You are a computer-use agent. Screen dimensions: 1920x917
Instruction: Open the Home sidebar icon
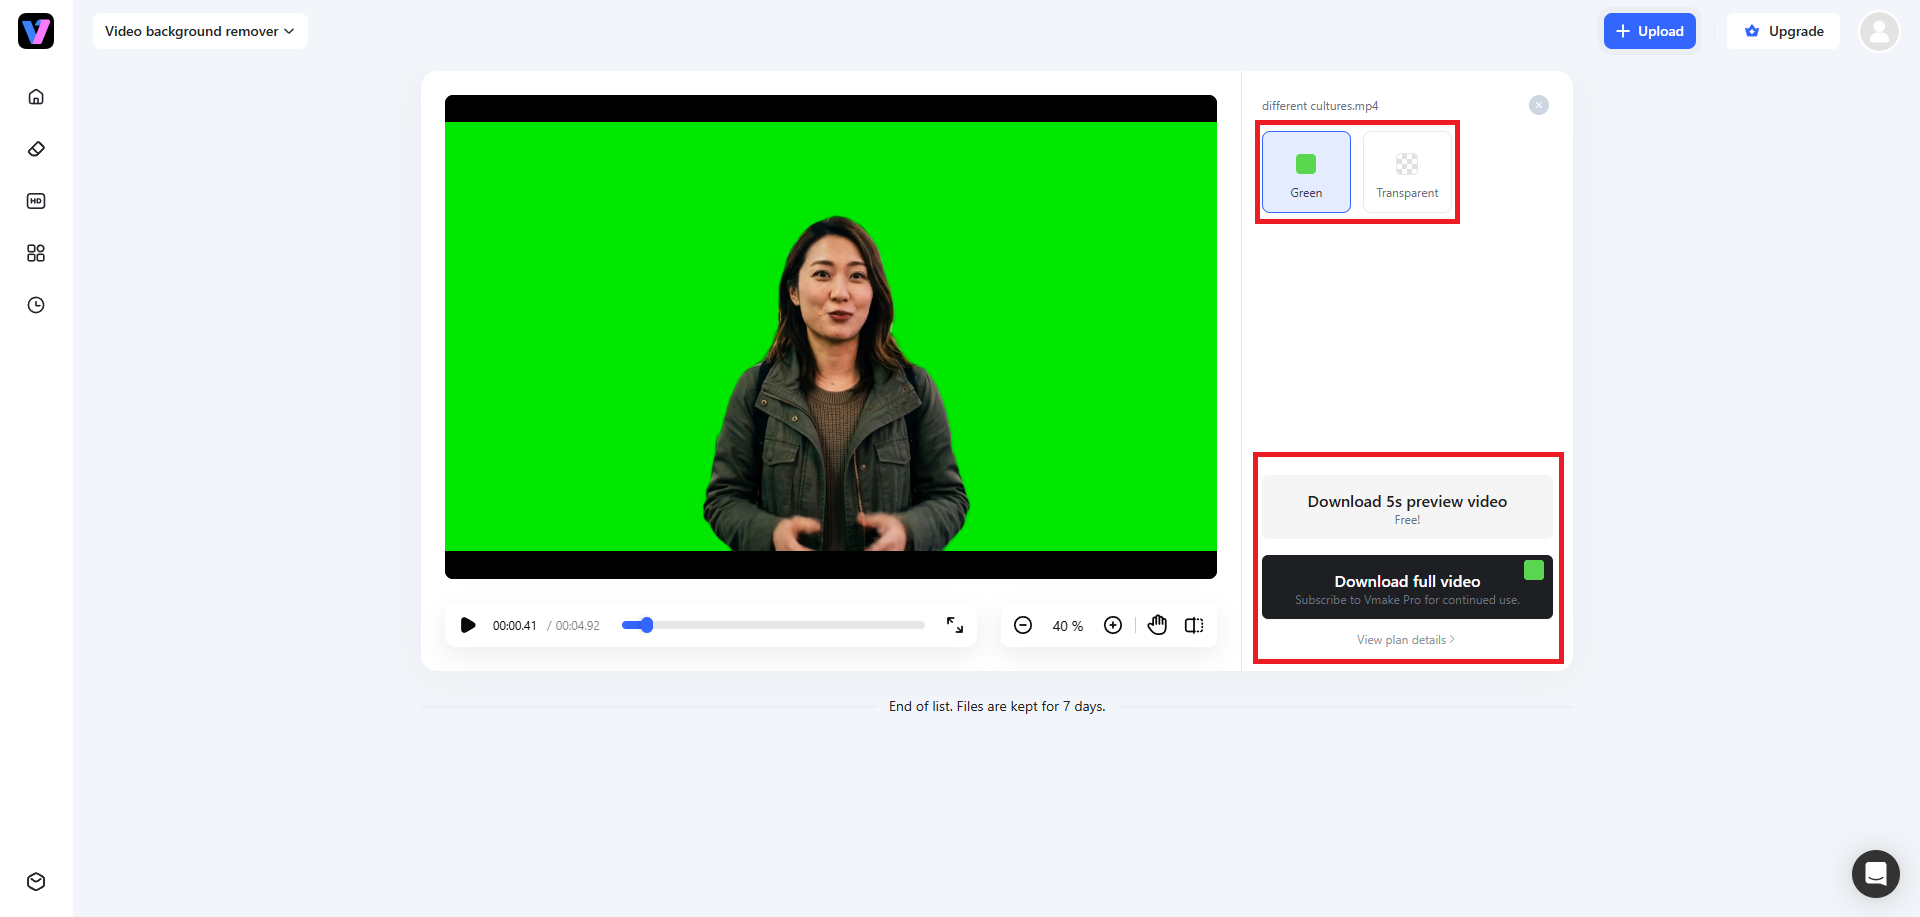pyautogui.click(x=36, y=97)
